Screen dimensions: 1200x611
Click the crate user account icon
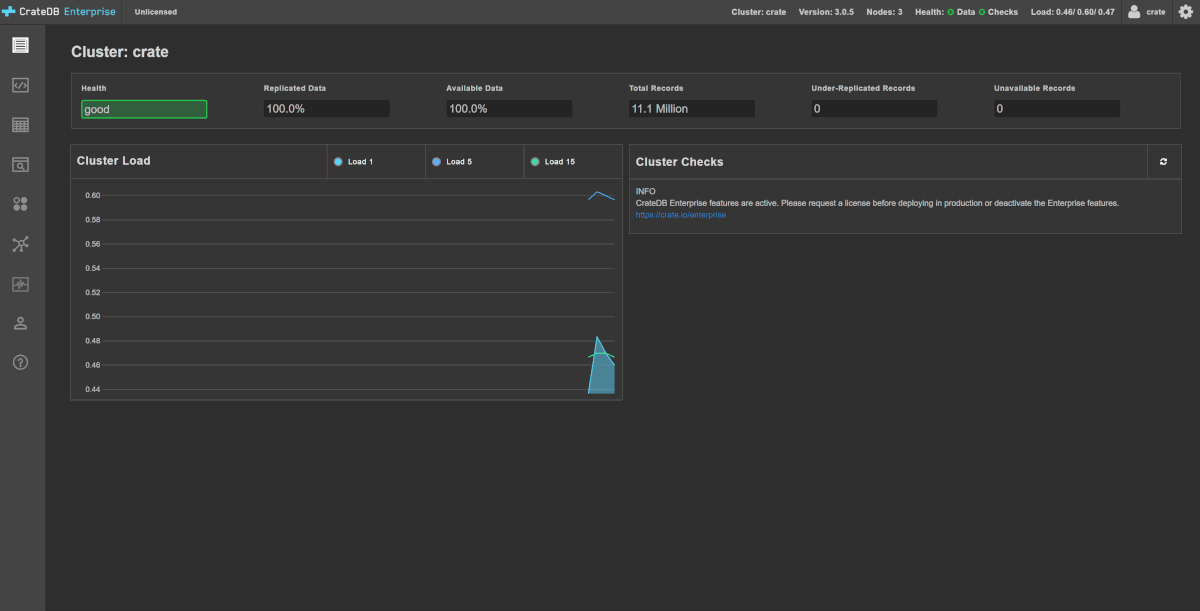pos(1134,12)
